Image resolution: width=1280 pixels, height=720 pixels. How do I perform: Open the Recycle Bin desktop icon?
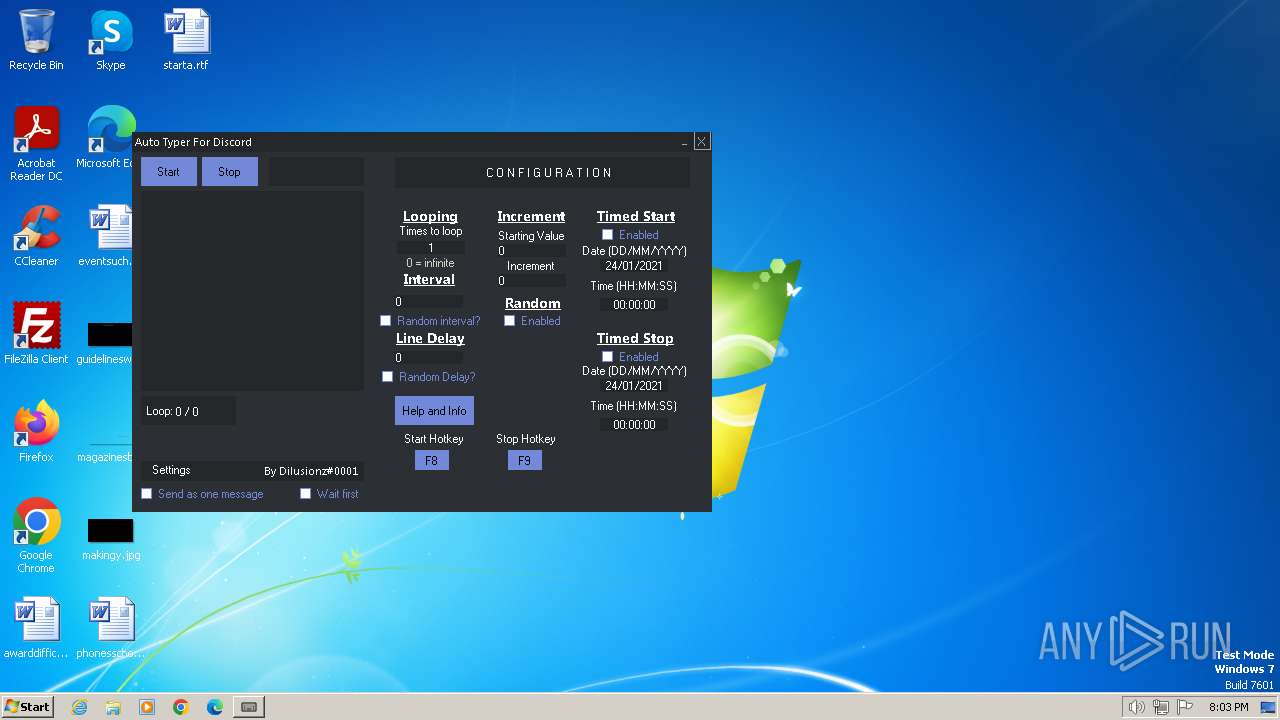tap(36, 40)
